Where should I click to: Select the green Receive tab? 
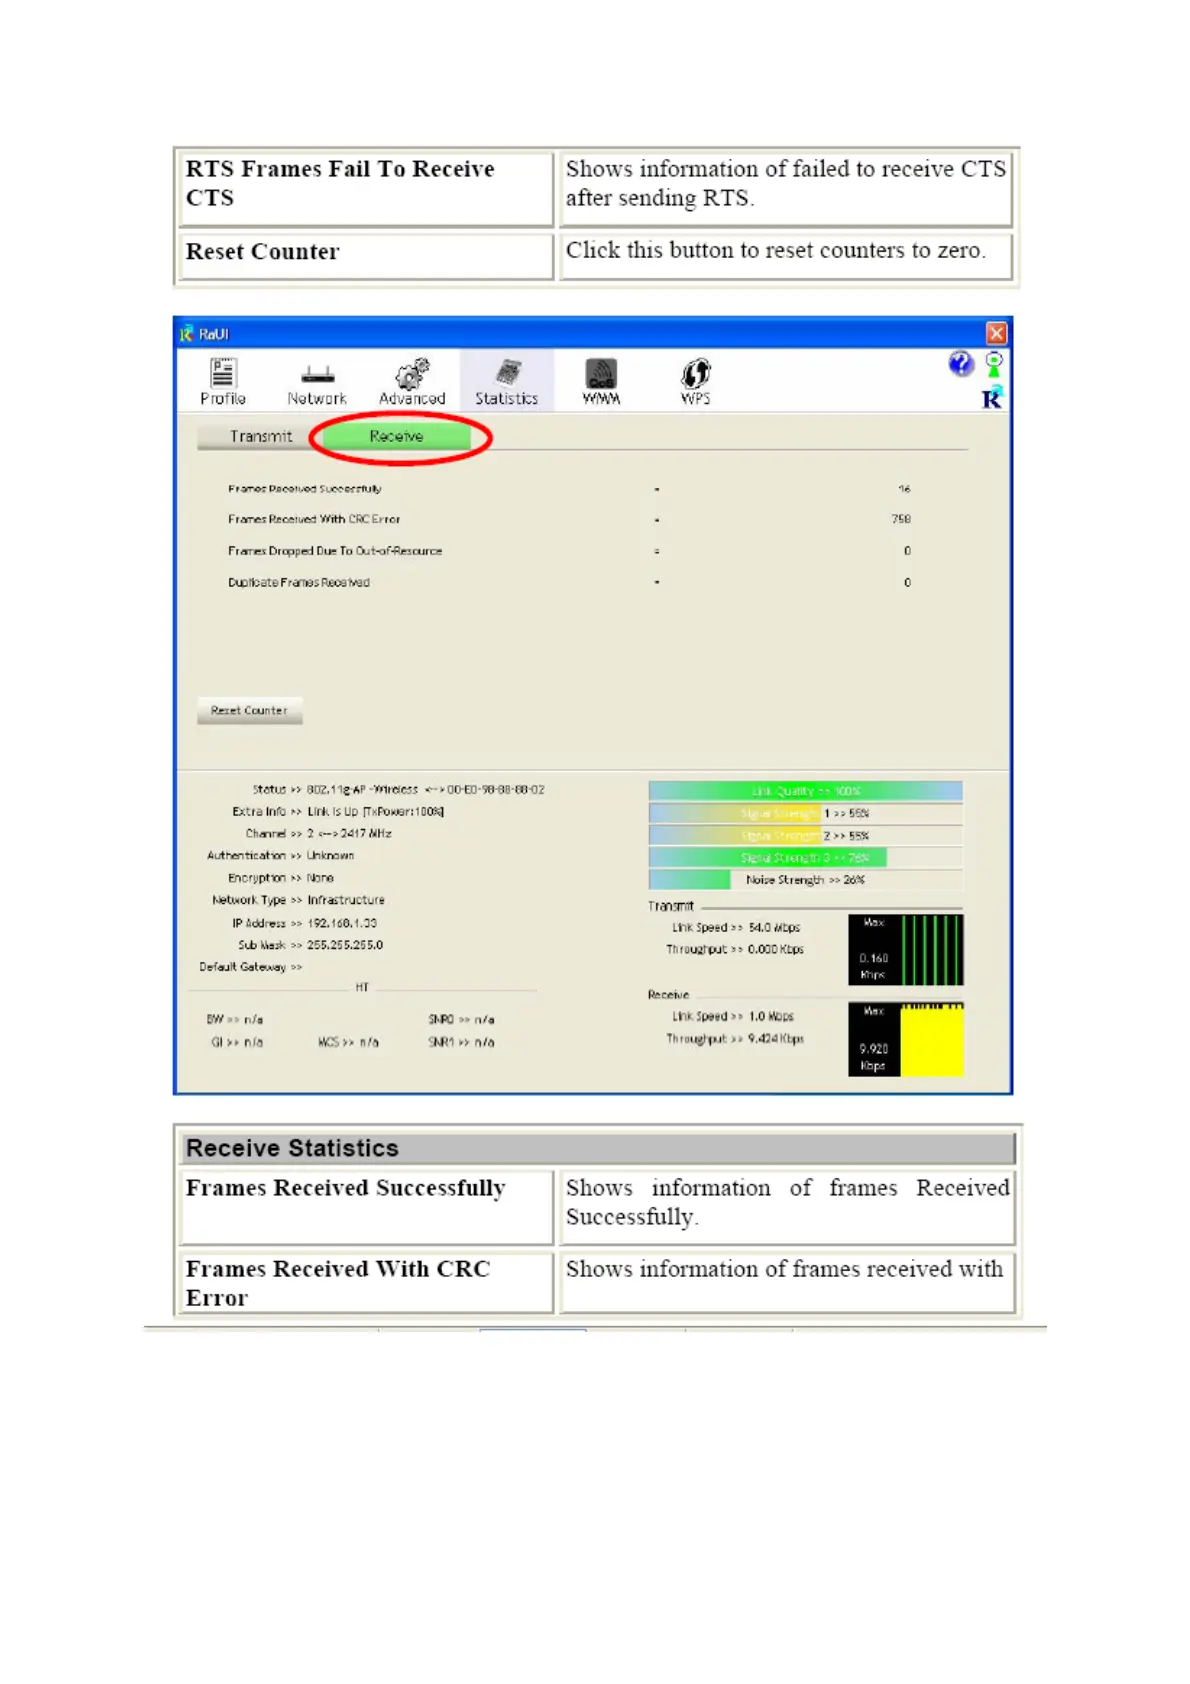[397, 437]
